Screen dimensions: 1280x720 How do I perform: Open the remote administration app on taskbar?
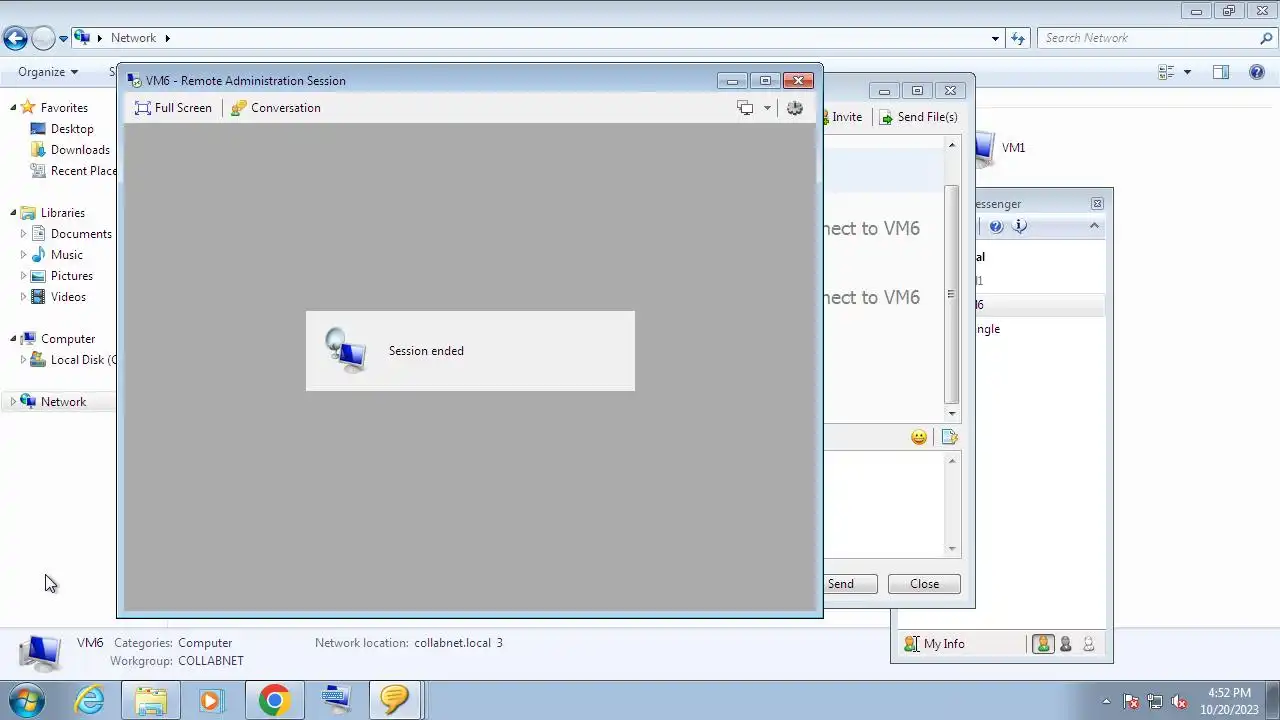(336, 700)
